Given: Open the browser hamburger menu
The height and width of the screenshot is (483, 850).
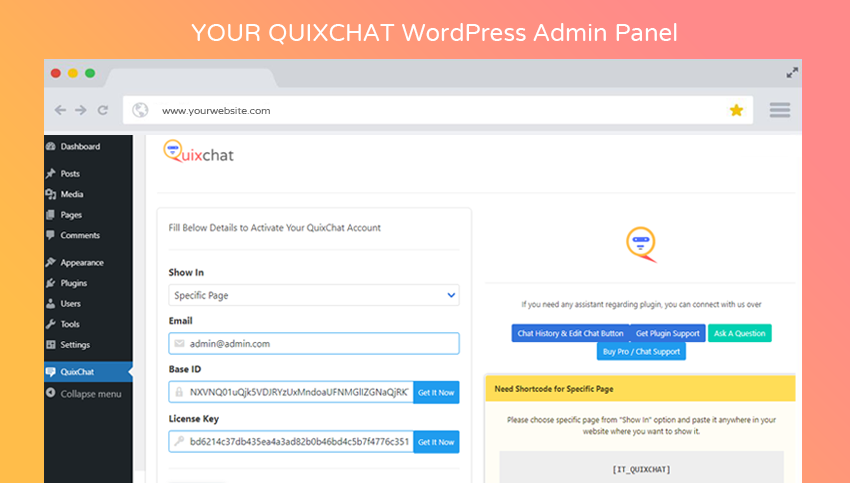Looking at the screenshot, I should coord(780,110).
